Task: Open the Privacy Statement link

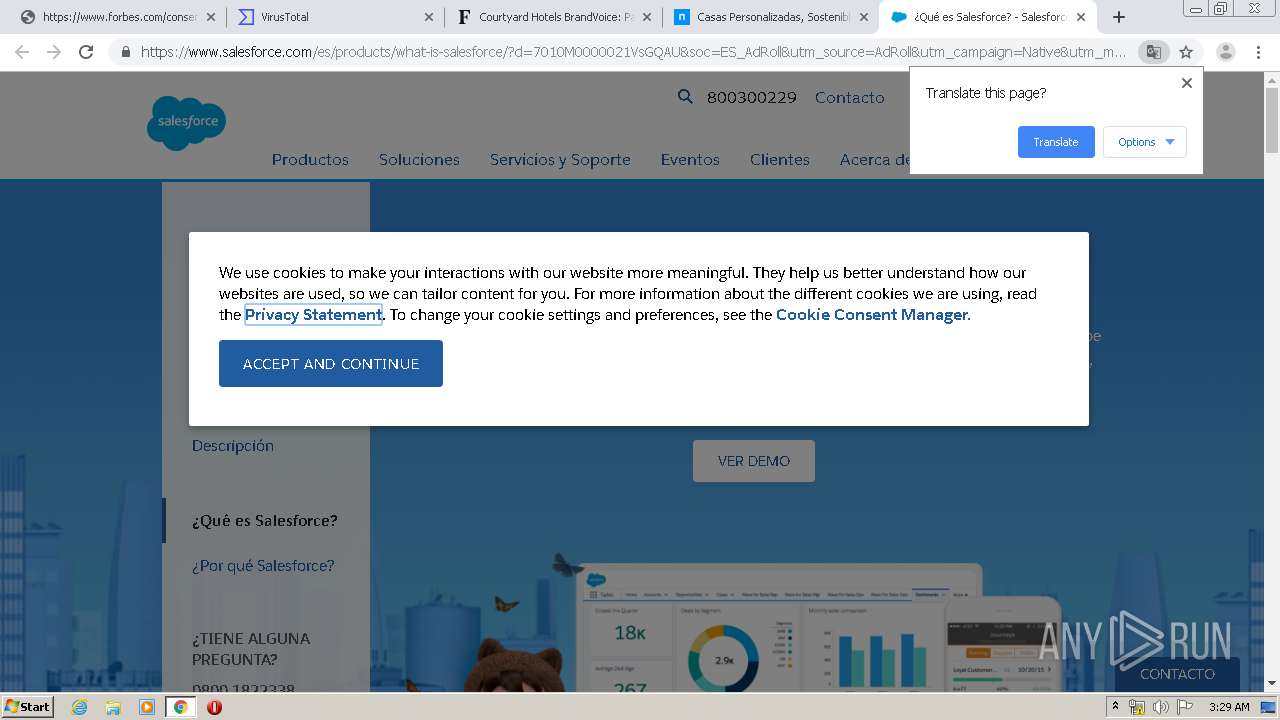Action: point(314,315)
